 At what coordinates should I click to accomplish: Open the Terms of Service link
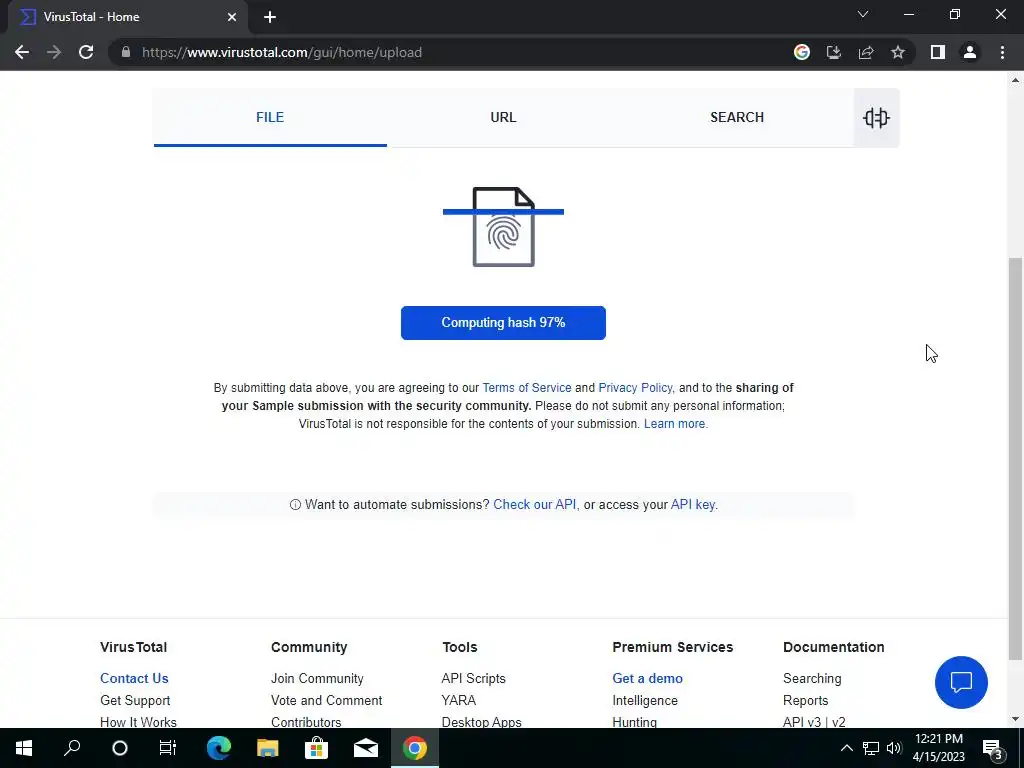click(526, 388)
